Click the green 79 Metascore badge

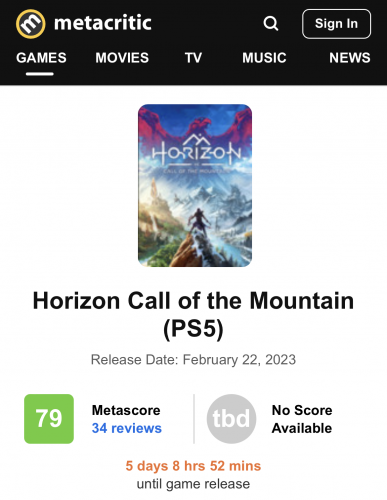click(49, 419)
